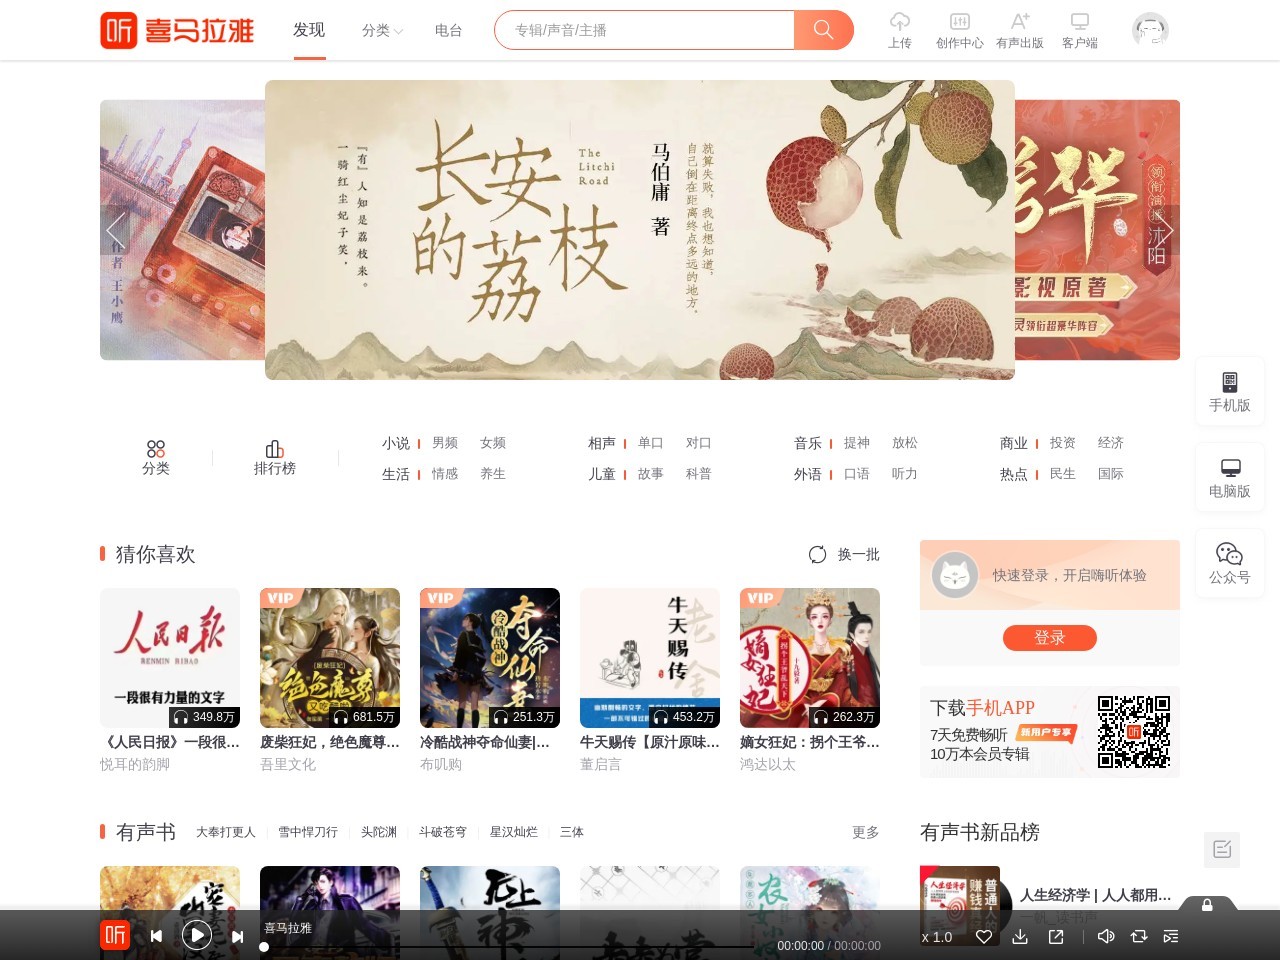Go to the previous track
Image resolution: width=1280 pixels, height=960 pixels.
click(x=157, y=936)
